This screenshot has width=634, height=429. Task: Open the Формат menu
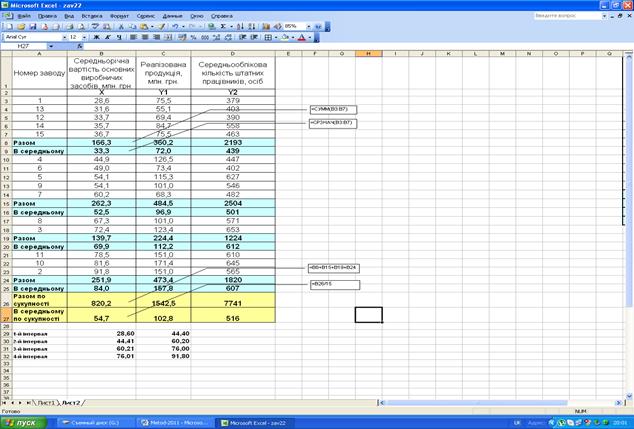point(119,16)
